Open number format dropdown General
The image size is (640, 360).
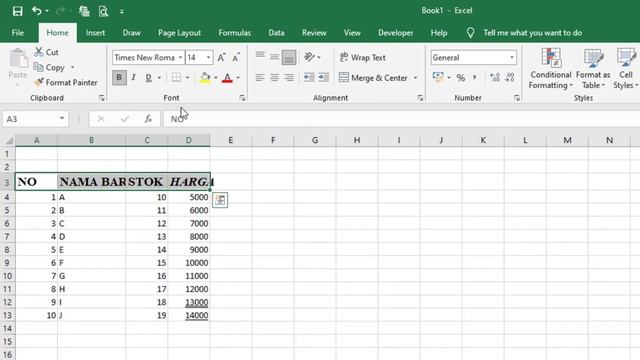[x=512, y=58]
